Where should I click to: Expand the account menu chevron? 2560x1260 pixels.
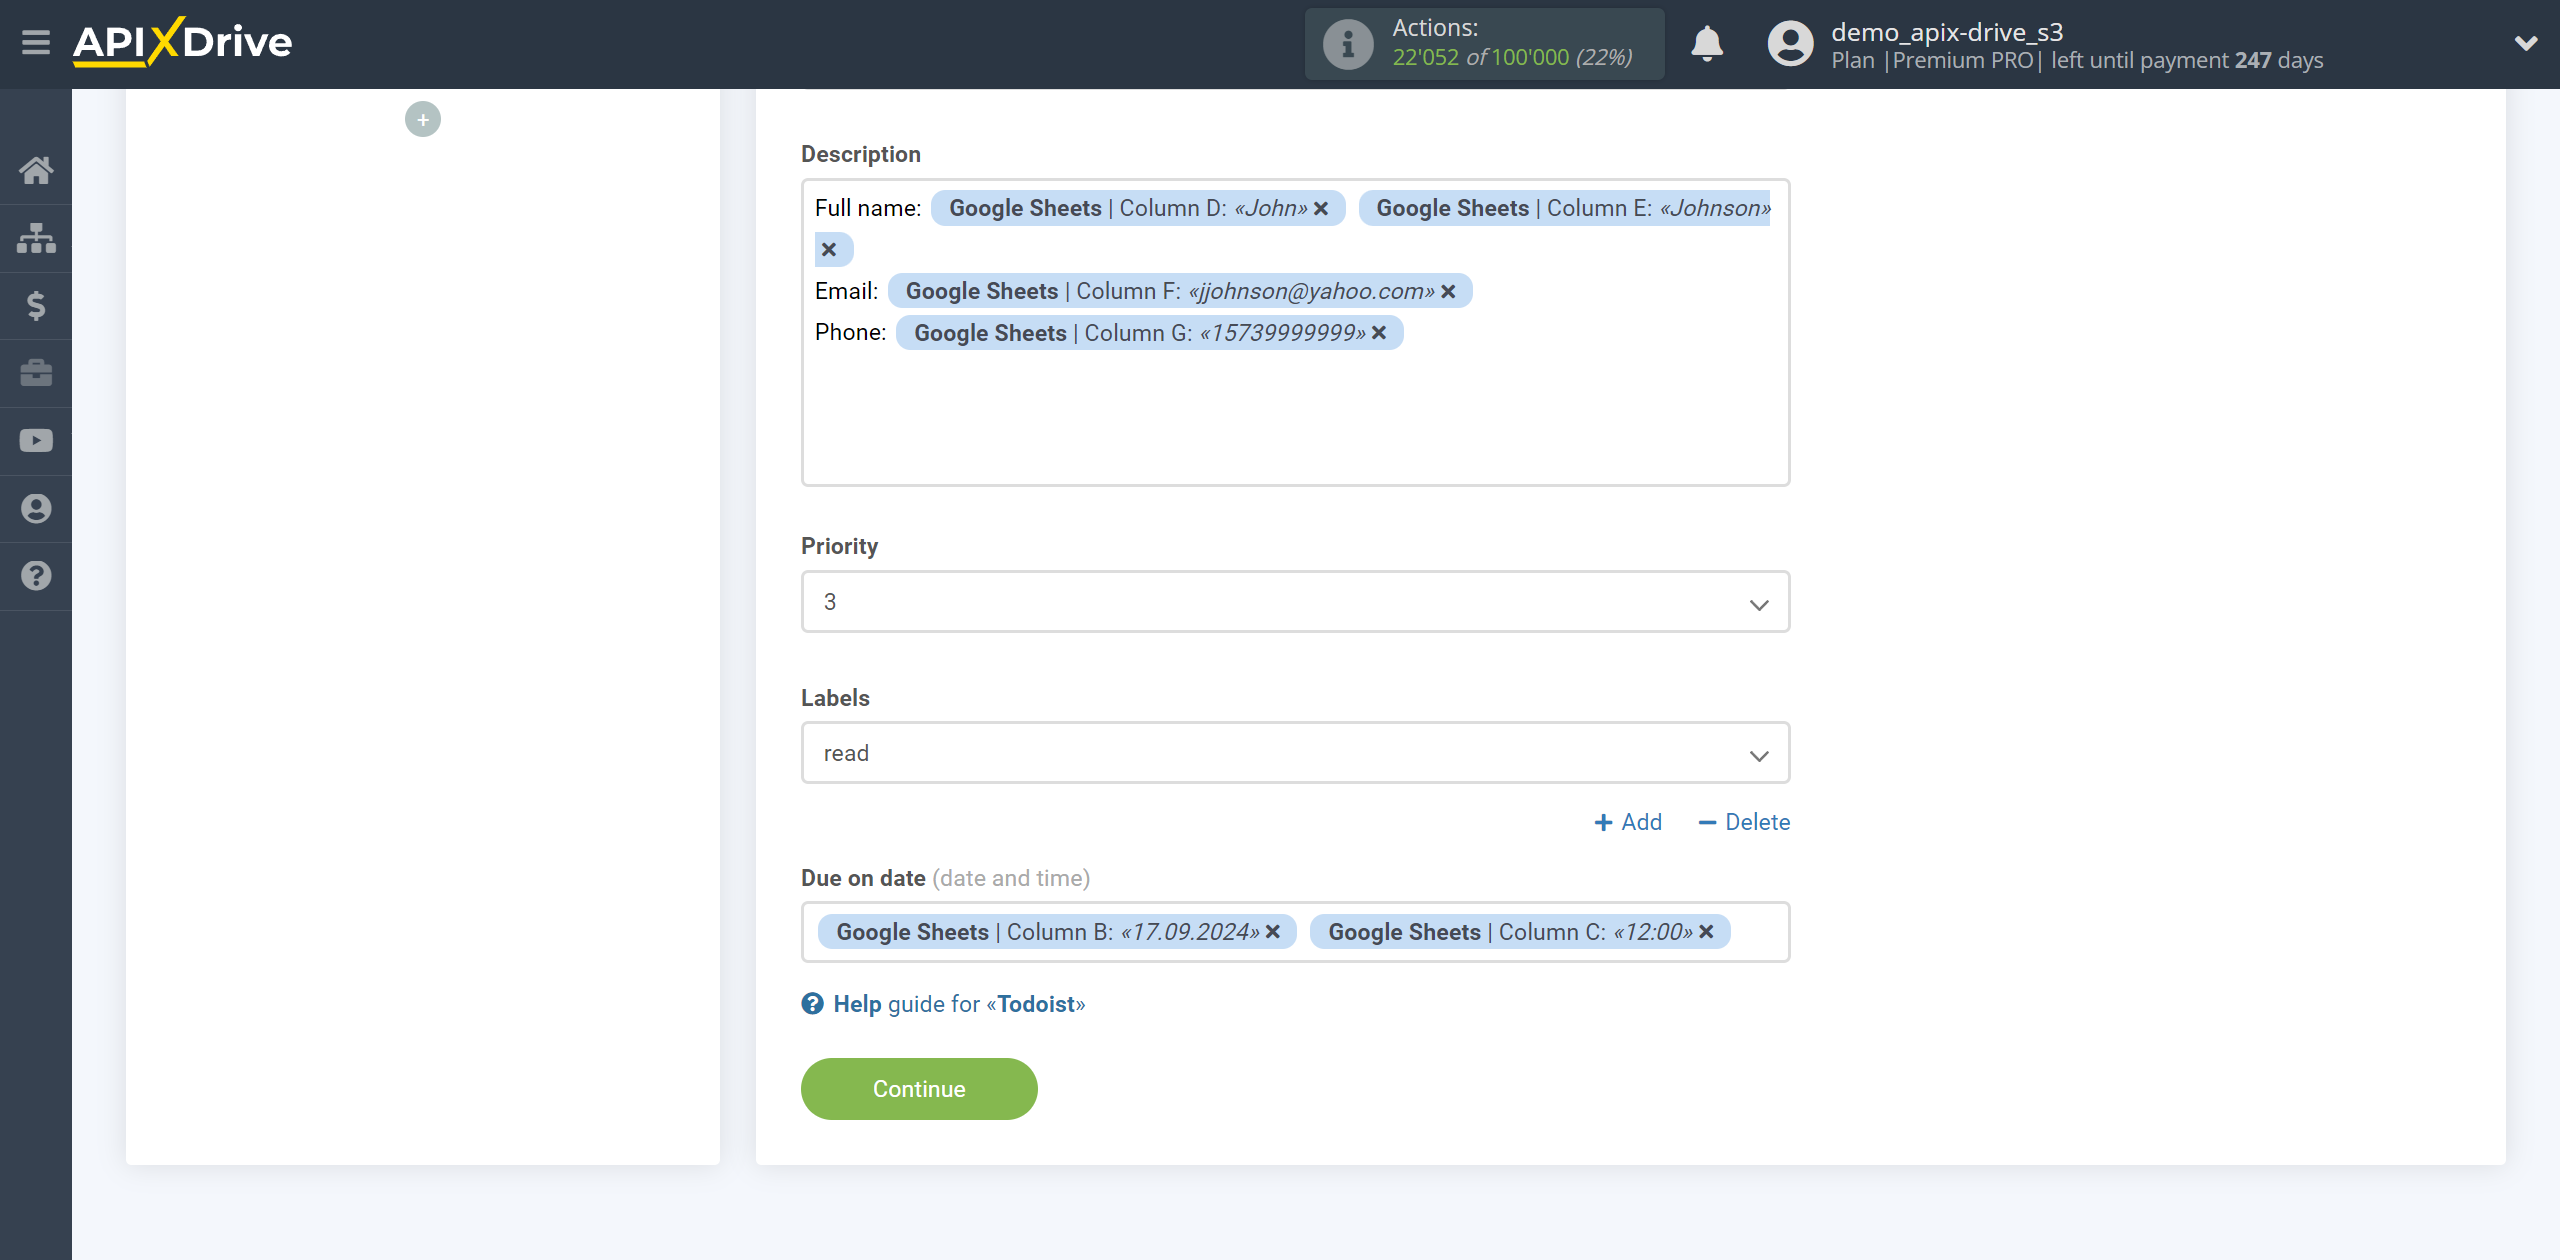2526,43
